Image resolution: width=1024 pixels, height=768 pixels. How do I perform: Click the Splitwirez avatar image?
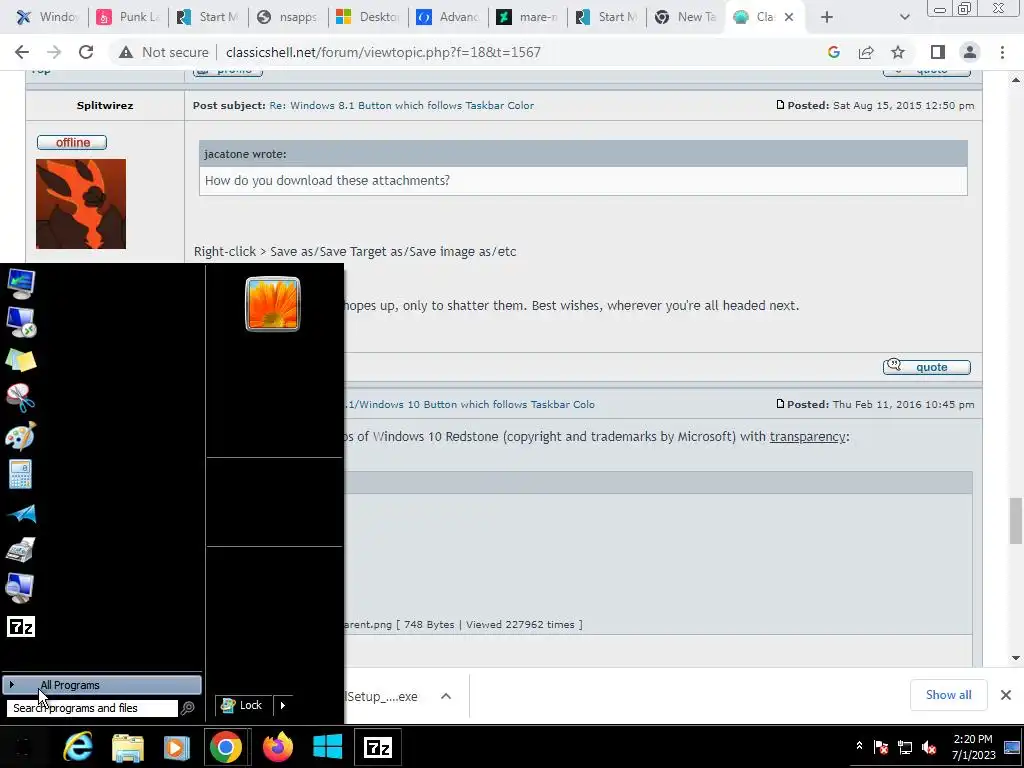pyautogui.click(x=81, y=204)
